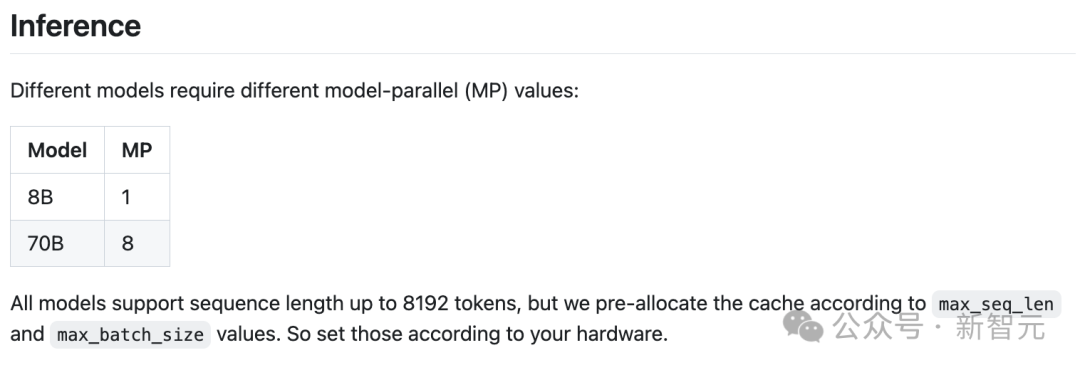Click the WeChat logo icon in watermark
Screen dimensions: 1080x370
[x=803, y=327]
